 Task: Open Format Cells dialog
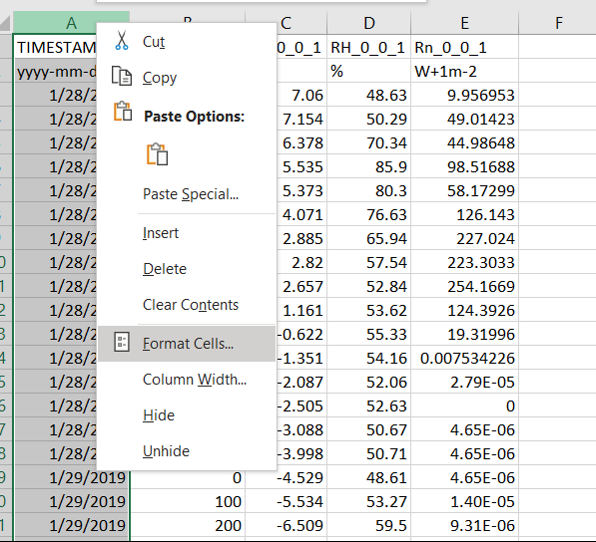pos(187,344)
